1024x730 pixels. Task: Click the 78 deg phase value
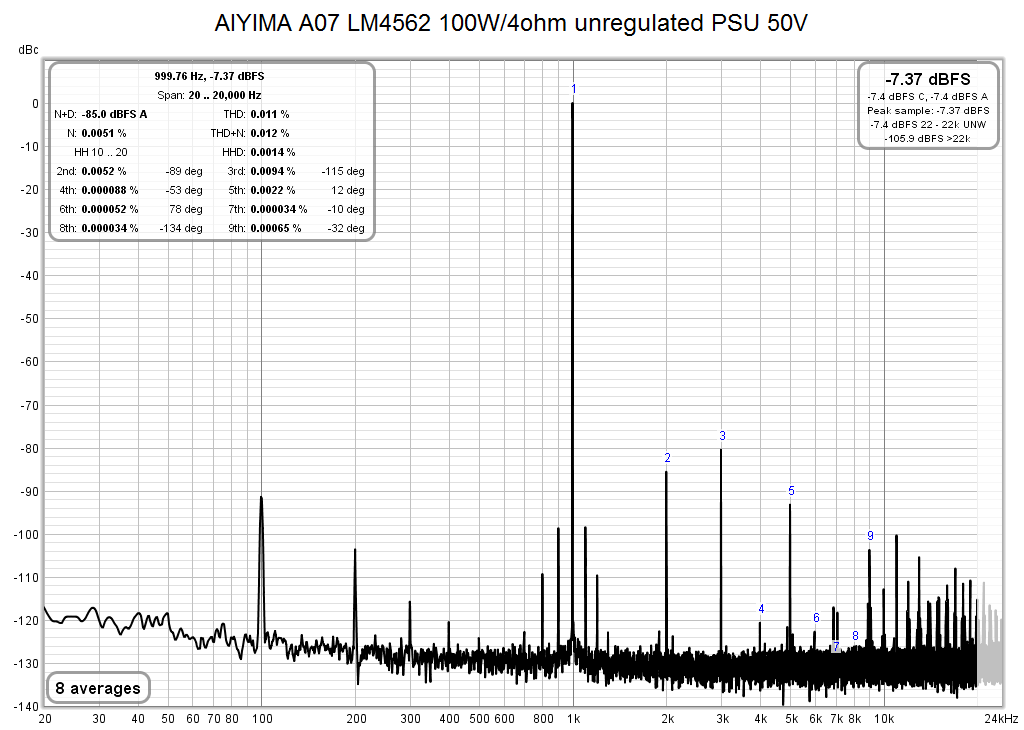coord(185,209)
